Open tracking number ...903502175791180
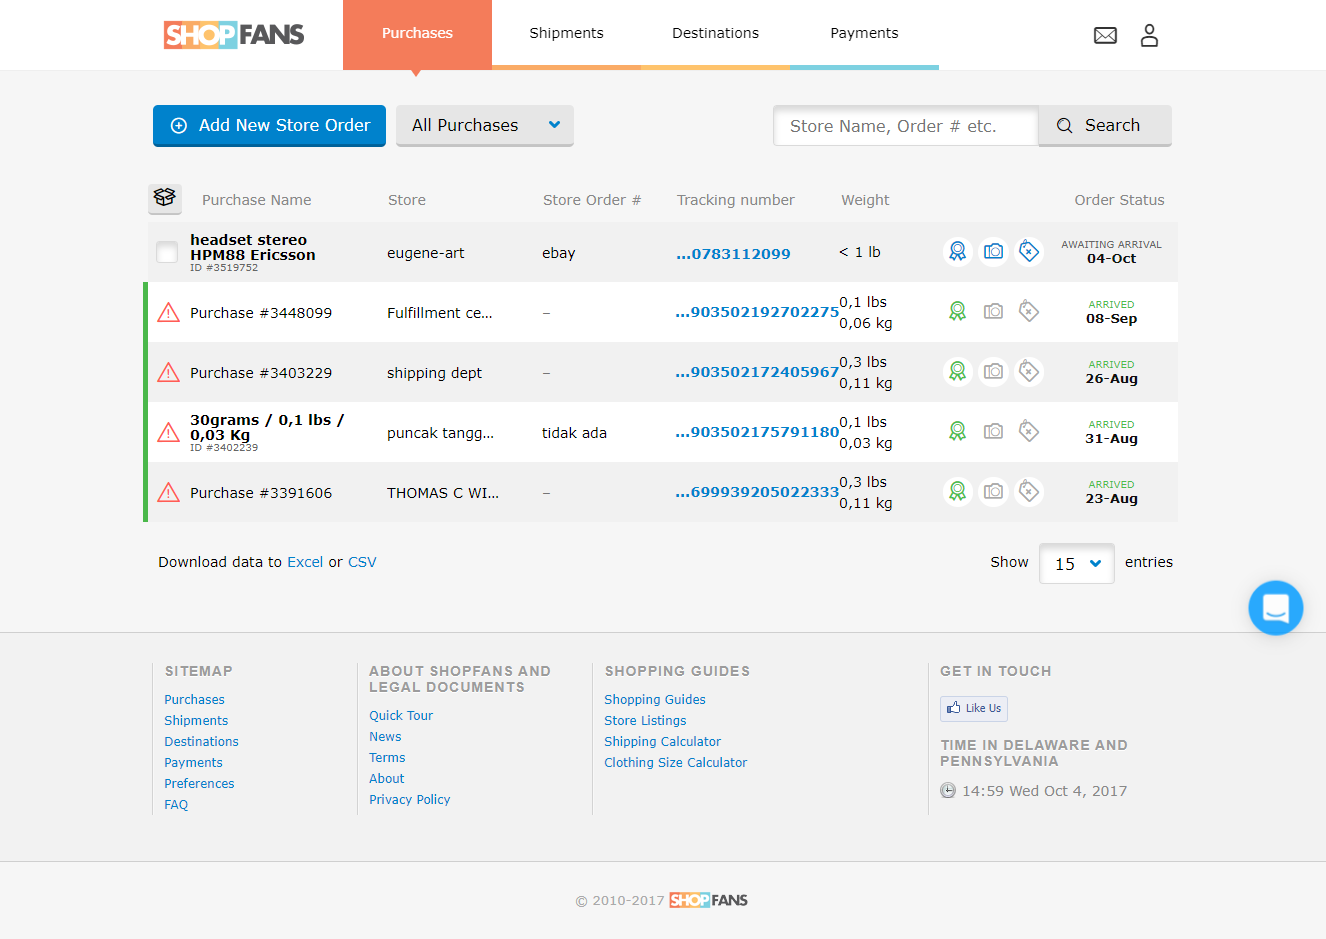Screen dimensions: 1326x939 click(757, 432)
